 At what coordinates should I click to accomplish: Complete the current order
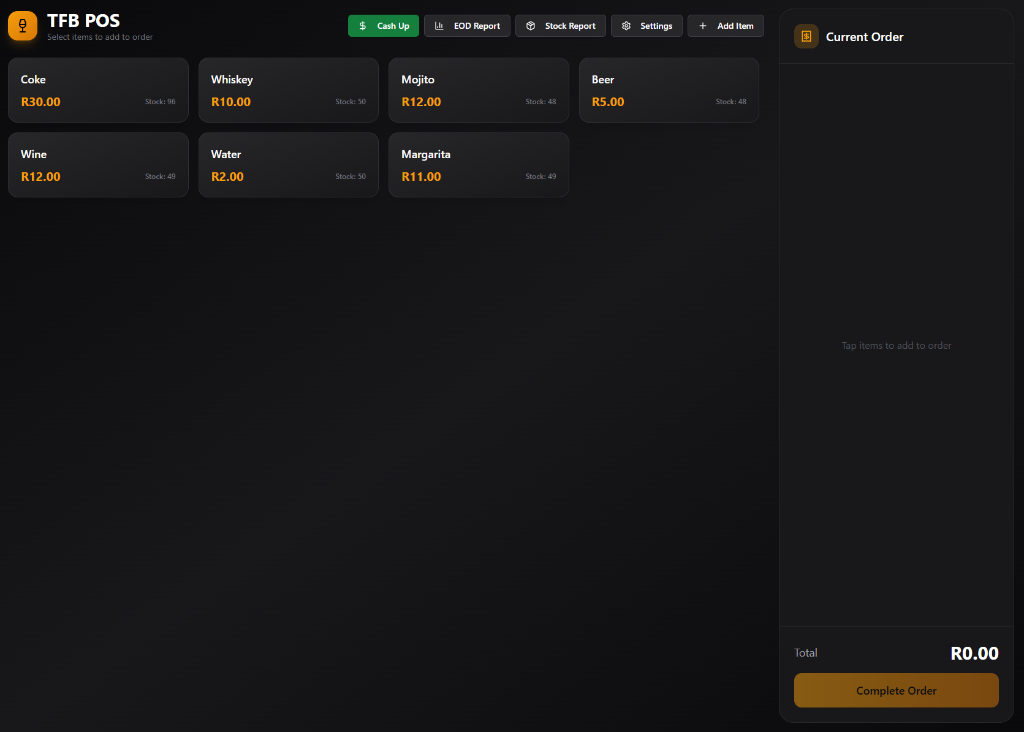tap(896, 690)
